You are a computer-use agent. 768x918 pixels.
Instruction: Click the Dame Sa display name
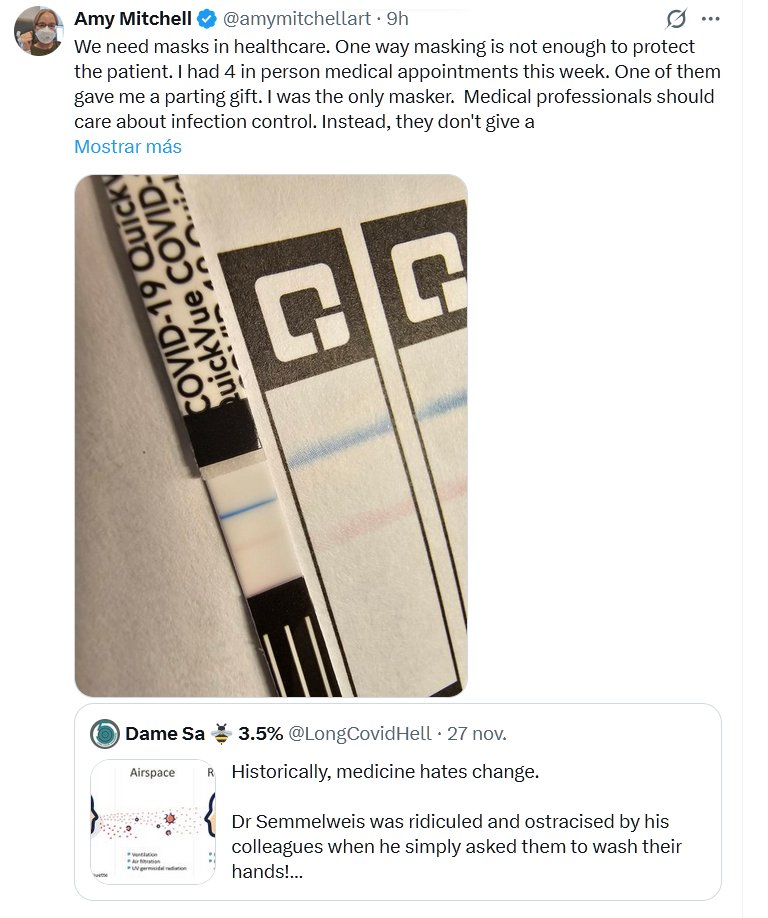(x=165, y=734)
